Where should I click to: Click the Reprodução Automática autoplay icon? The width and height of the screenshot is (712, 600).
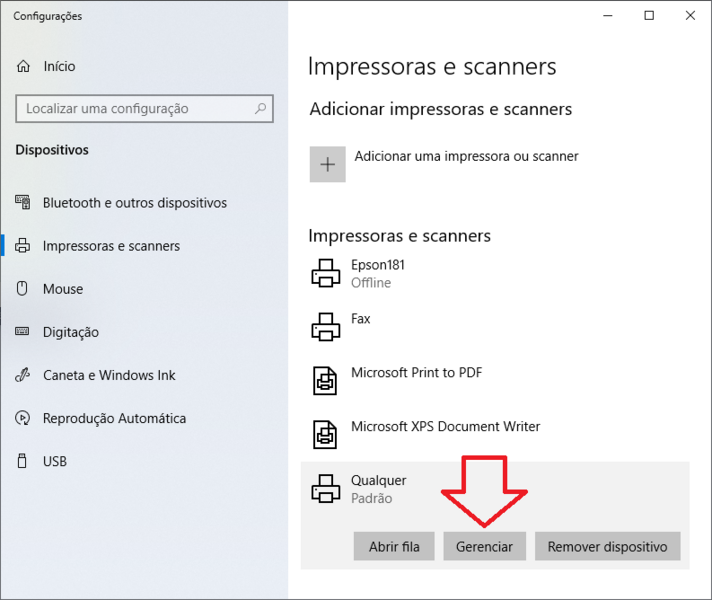(23, 418)
